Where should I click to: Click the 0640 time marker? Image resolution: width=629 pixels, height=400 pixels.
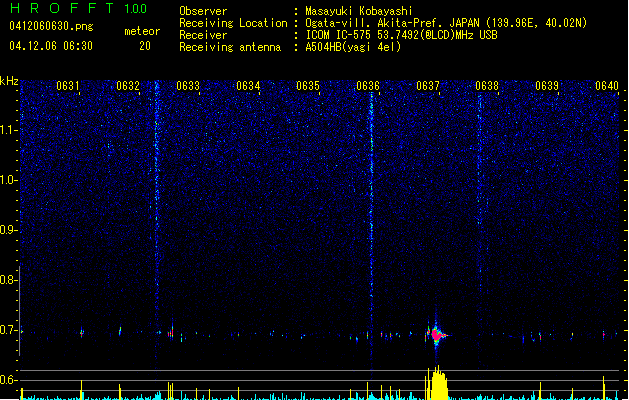[x=607, y=85]
